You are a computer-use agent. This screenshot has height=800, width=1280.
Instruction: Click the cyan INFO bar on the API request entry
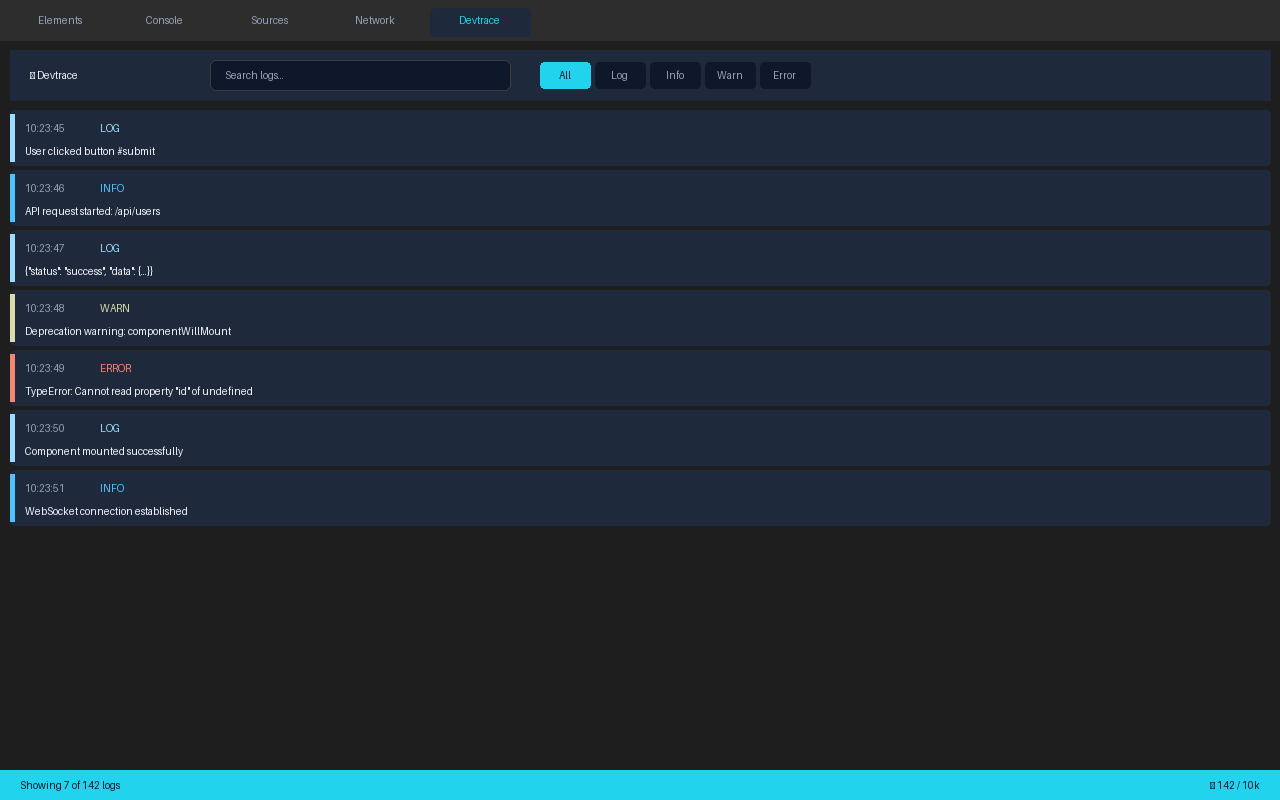coord(13,197)
